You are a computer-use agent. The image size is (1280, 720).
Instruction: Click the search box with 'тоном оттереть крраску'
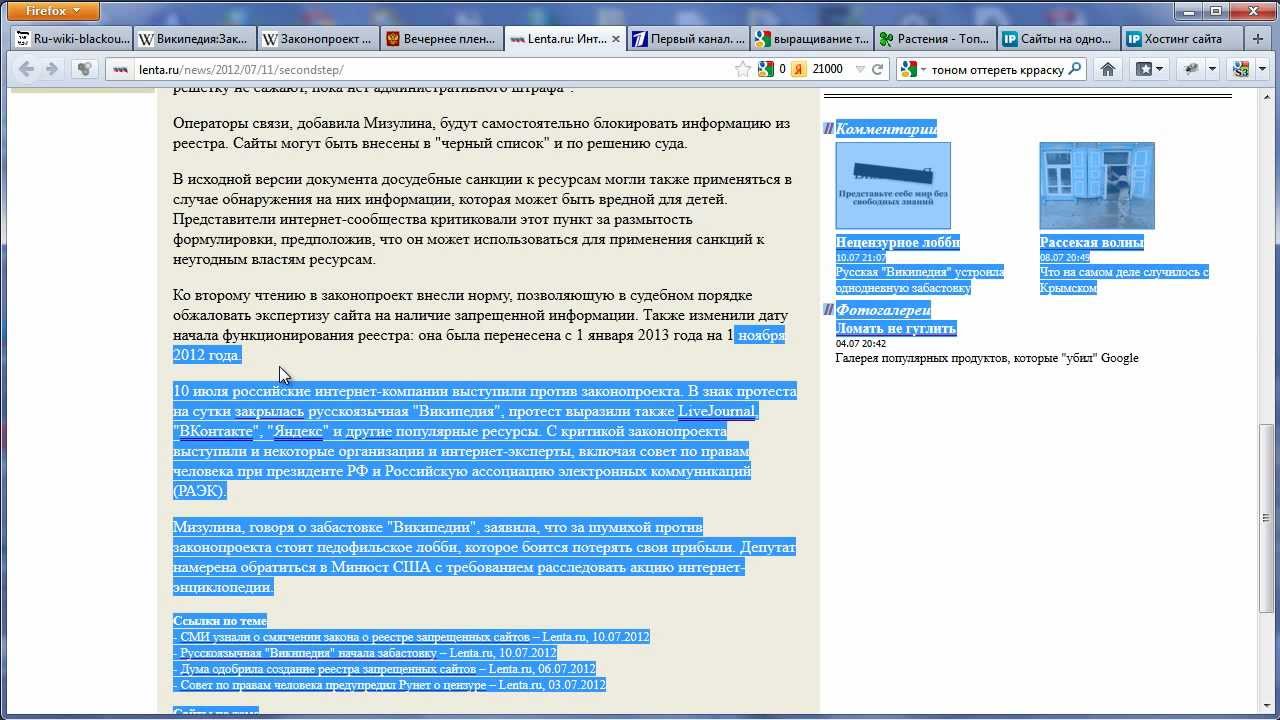click(996, 69)
